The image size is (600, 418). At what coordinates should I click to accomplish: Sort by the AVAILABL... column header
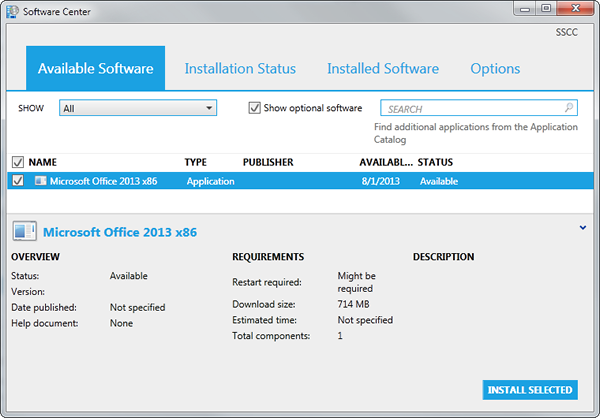coord(386,162)
